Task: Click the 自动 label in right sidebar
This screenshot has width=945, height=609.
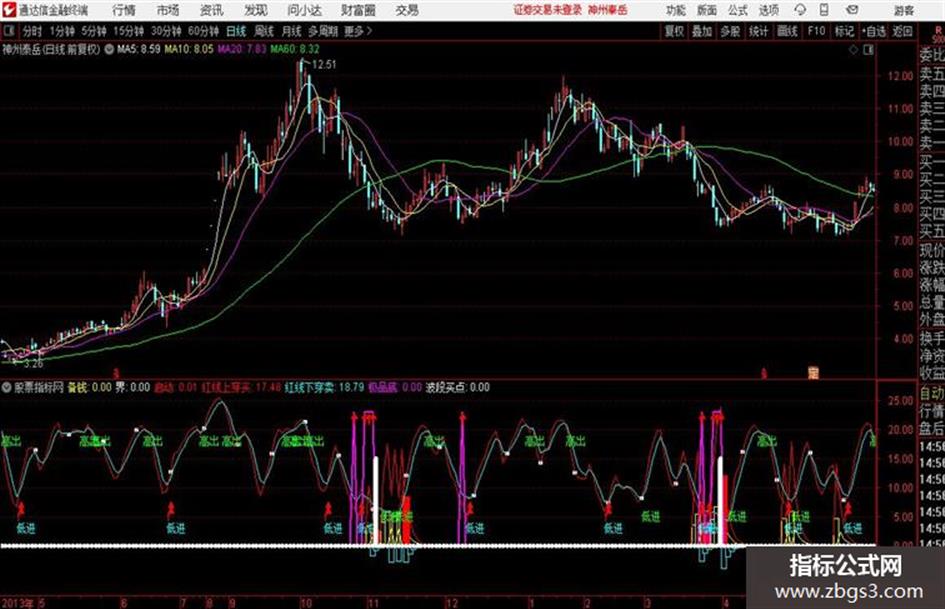Action: tap(932, 394)
